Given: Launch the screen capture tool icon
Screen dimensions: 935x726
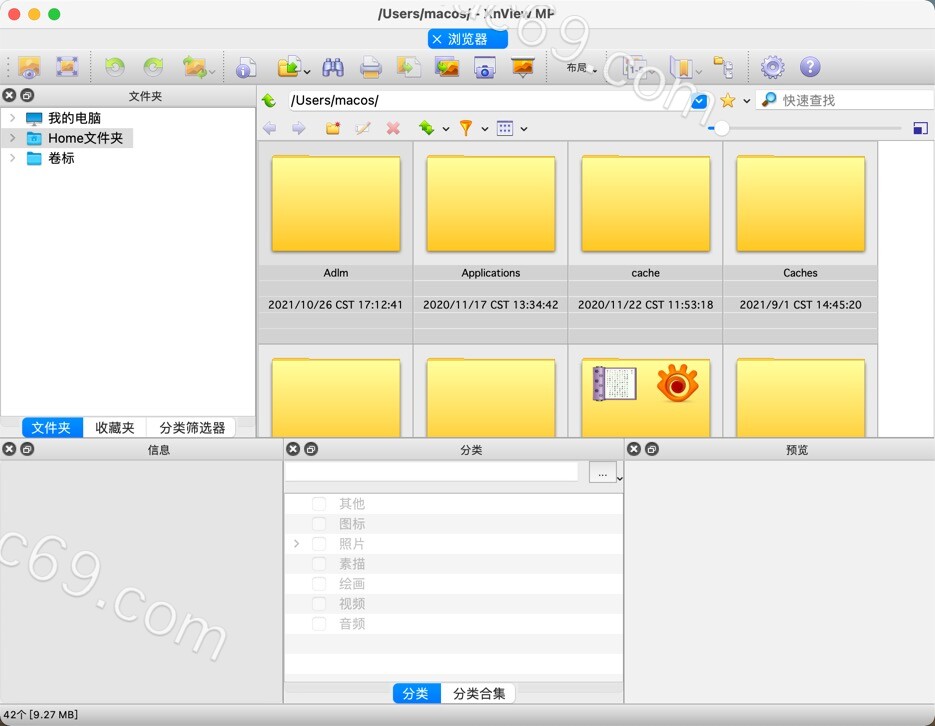Looking at the screenshot, I should tap(483, 67).
